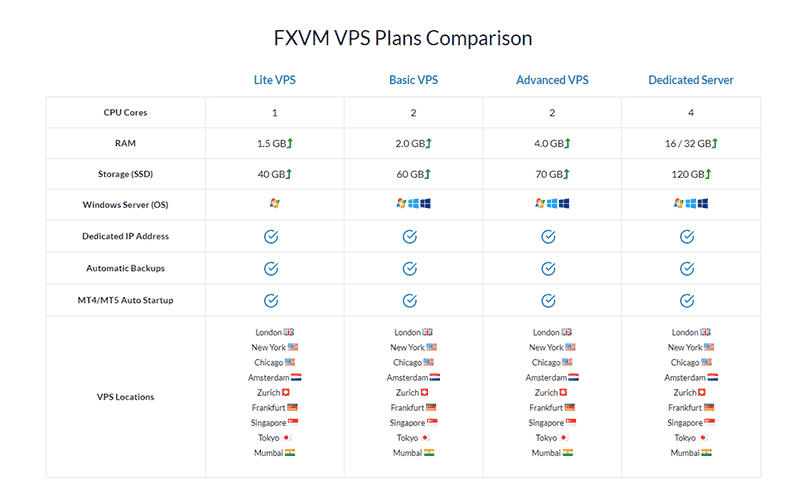Click the Swiss flag beside Zurich in Advanced VPS
Screen dimensions: 800x503
tap(566, 393)
